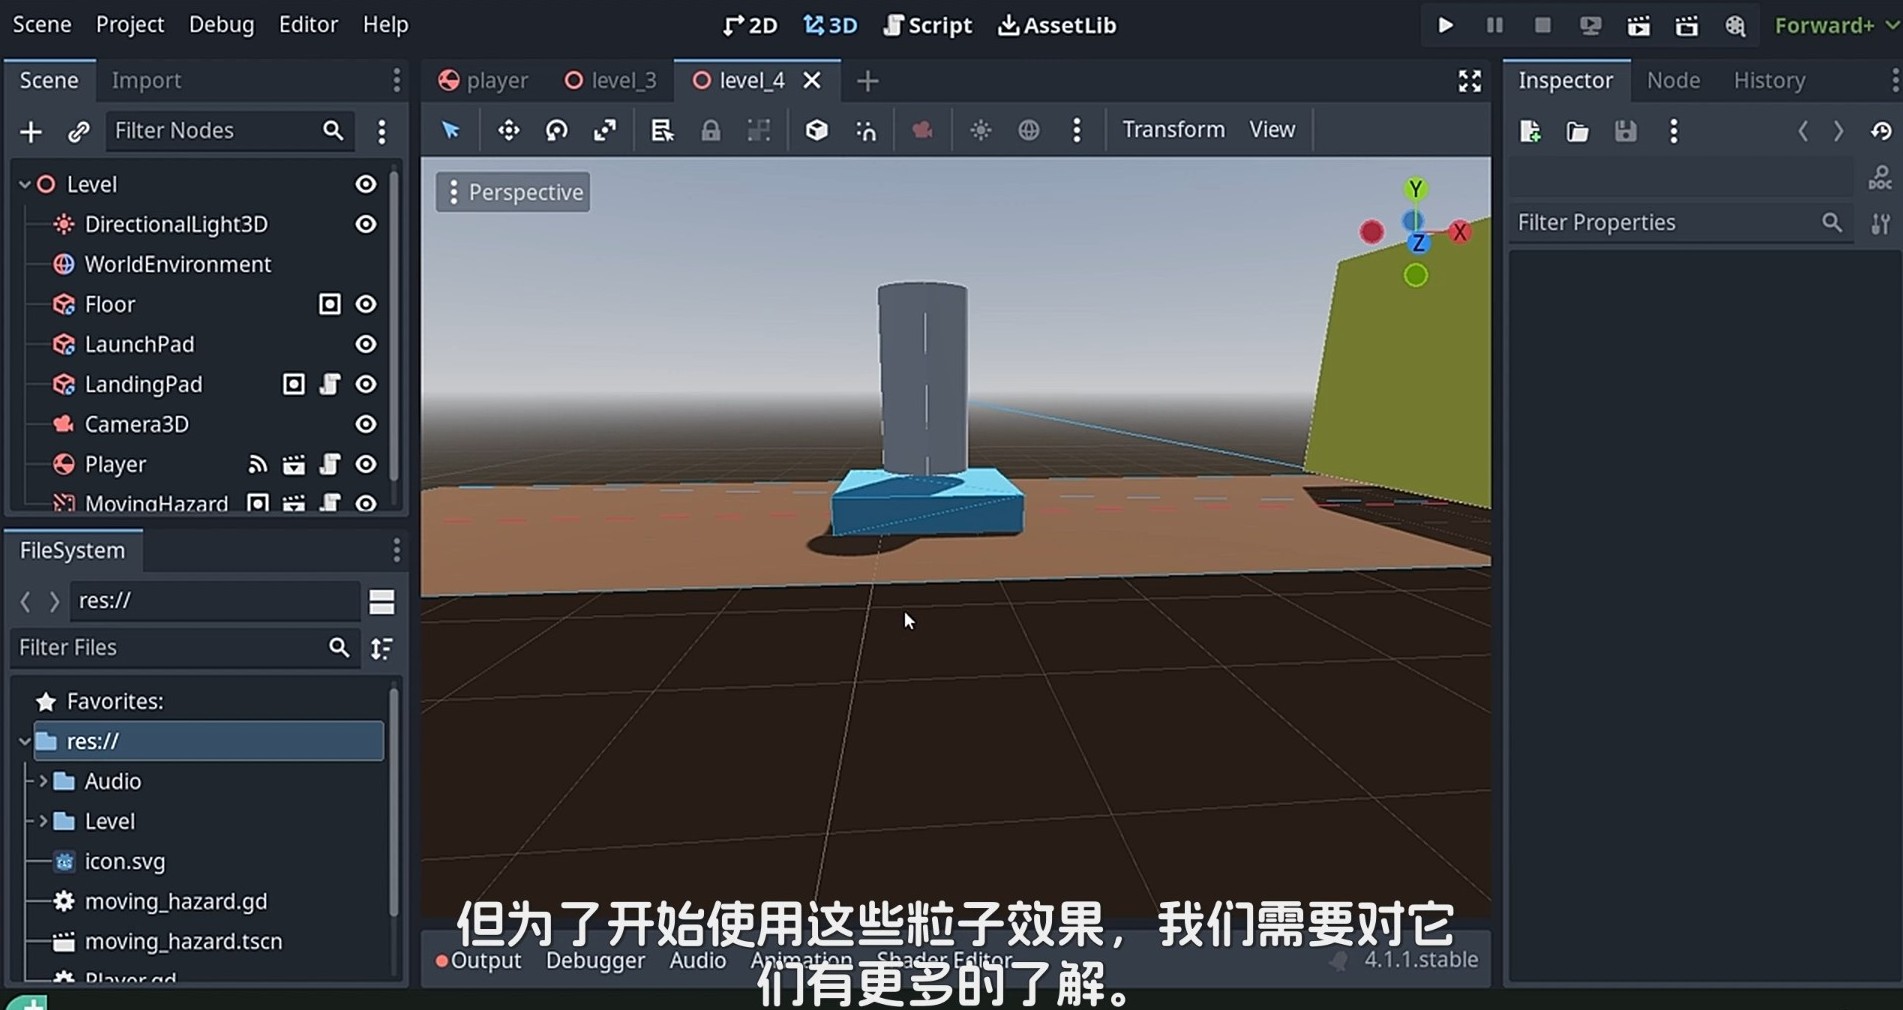Add a new child node
The height and width of the screenshot is (1010, 1903).
tap(31, 131)
